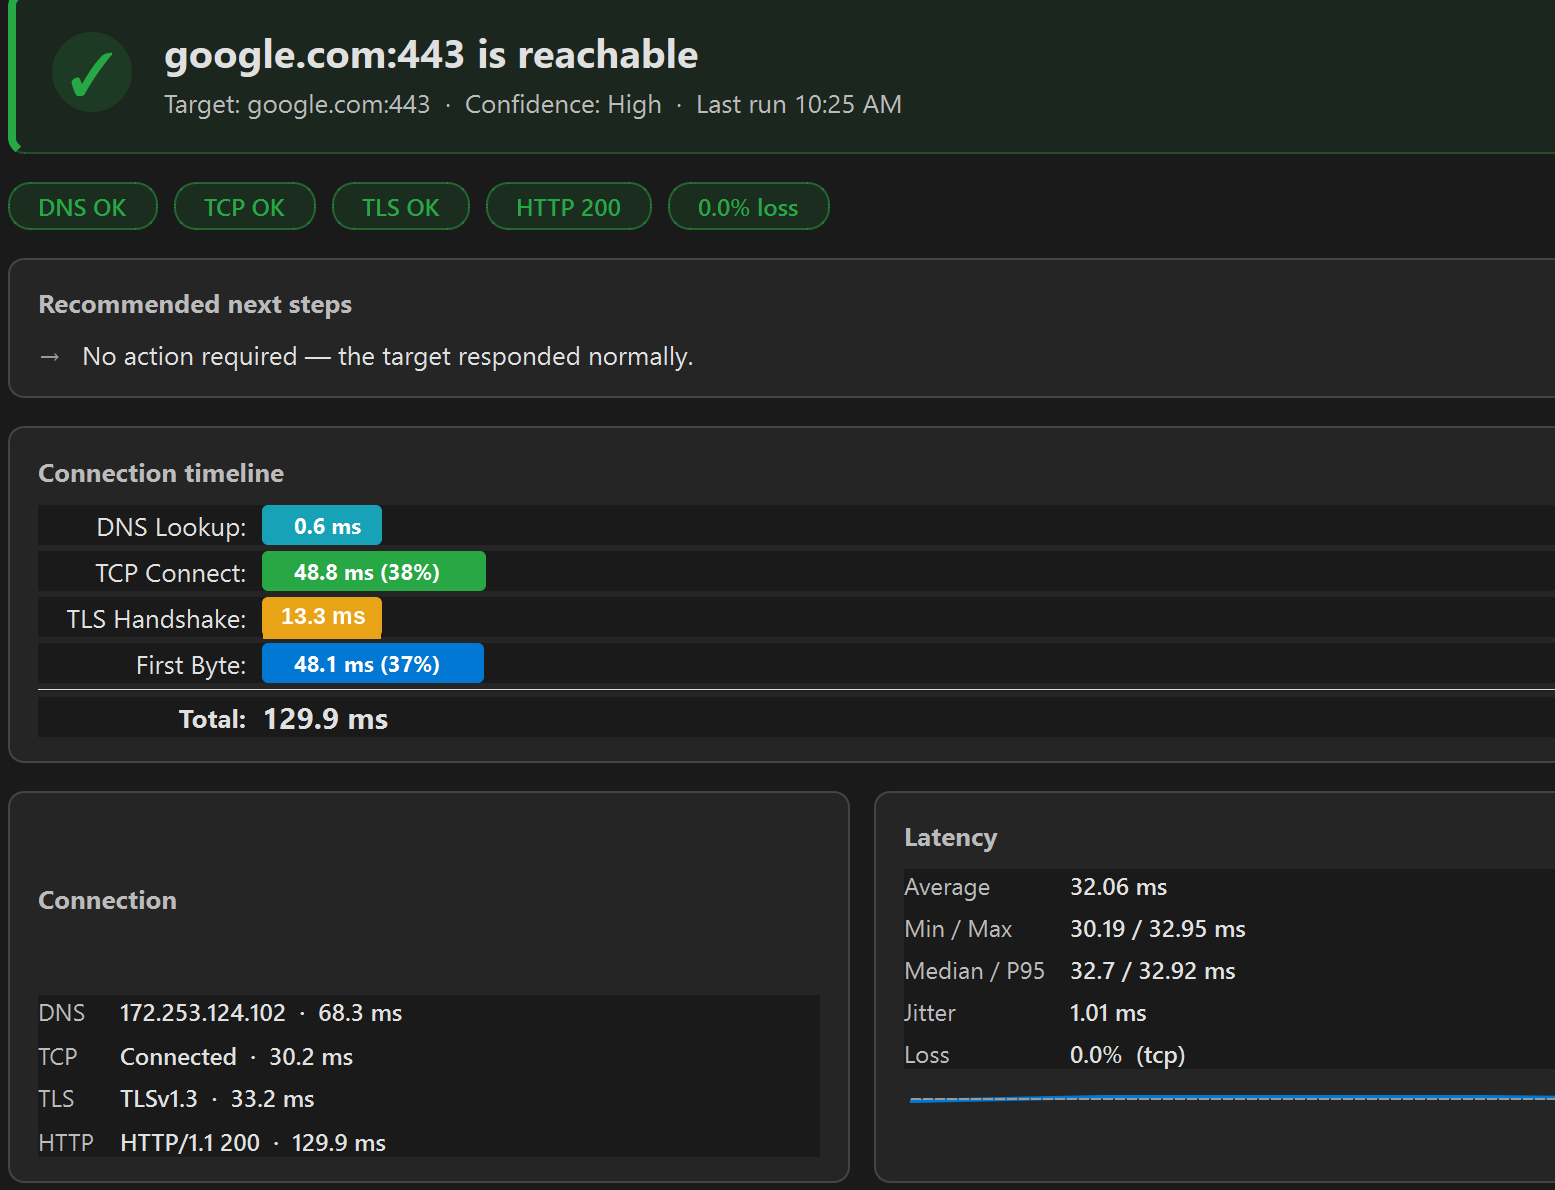Viewport: 1555px width, 1190px height.
Task: Click the TCP 'Connected' status text
Action: (x=178, y=1057)
